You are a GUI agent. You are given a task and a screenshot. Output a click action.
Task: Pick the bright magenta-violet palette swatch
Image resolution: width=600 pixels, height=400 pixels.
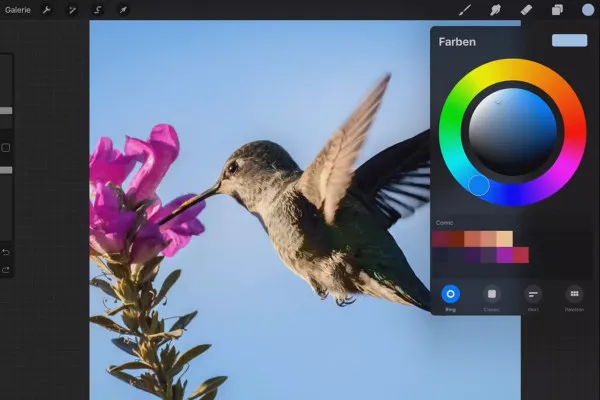coord(504,255)
